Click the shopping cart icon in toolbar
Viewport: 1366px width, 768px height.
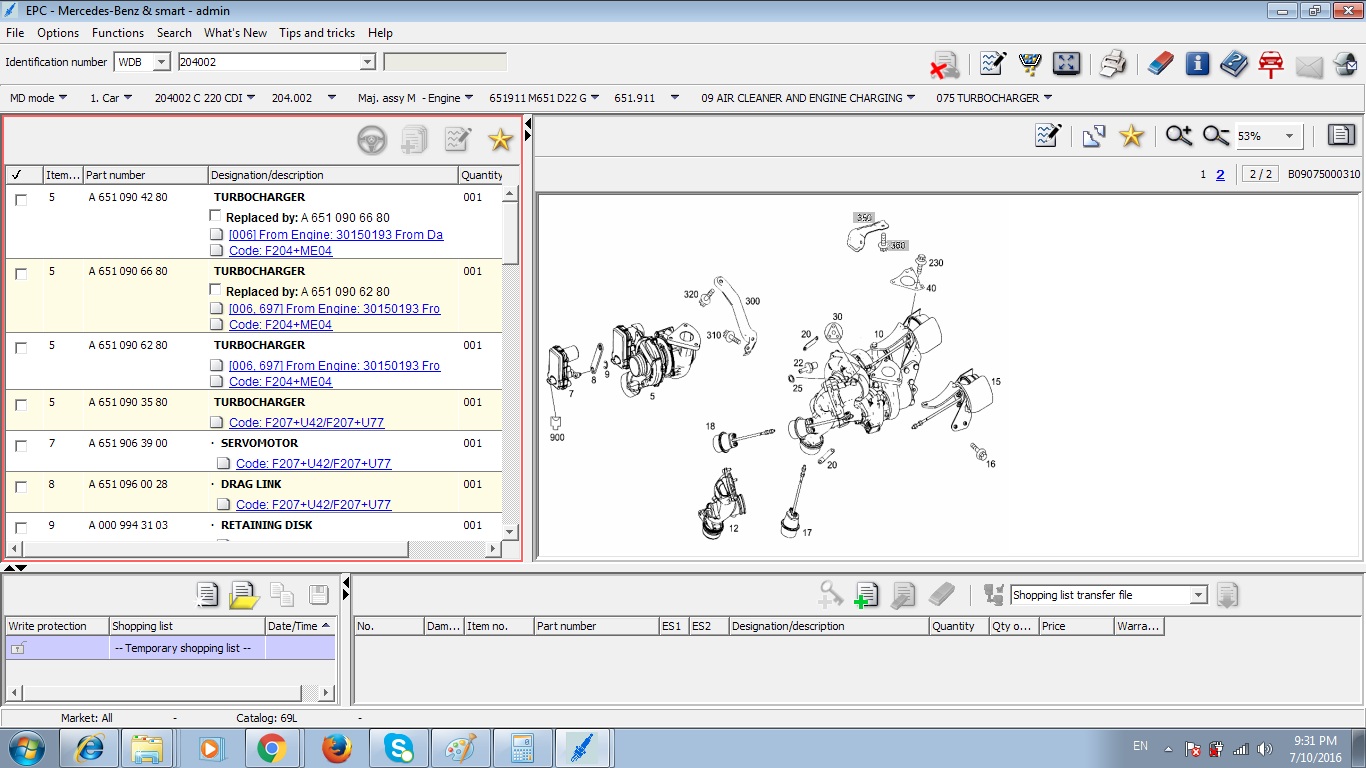[x=1029, y=64]
